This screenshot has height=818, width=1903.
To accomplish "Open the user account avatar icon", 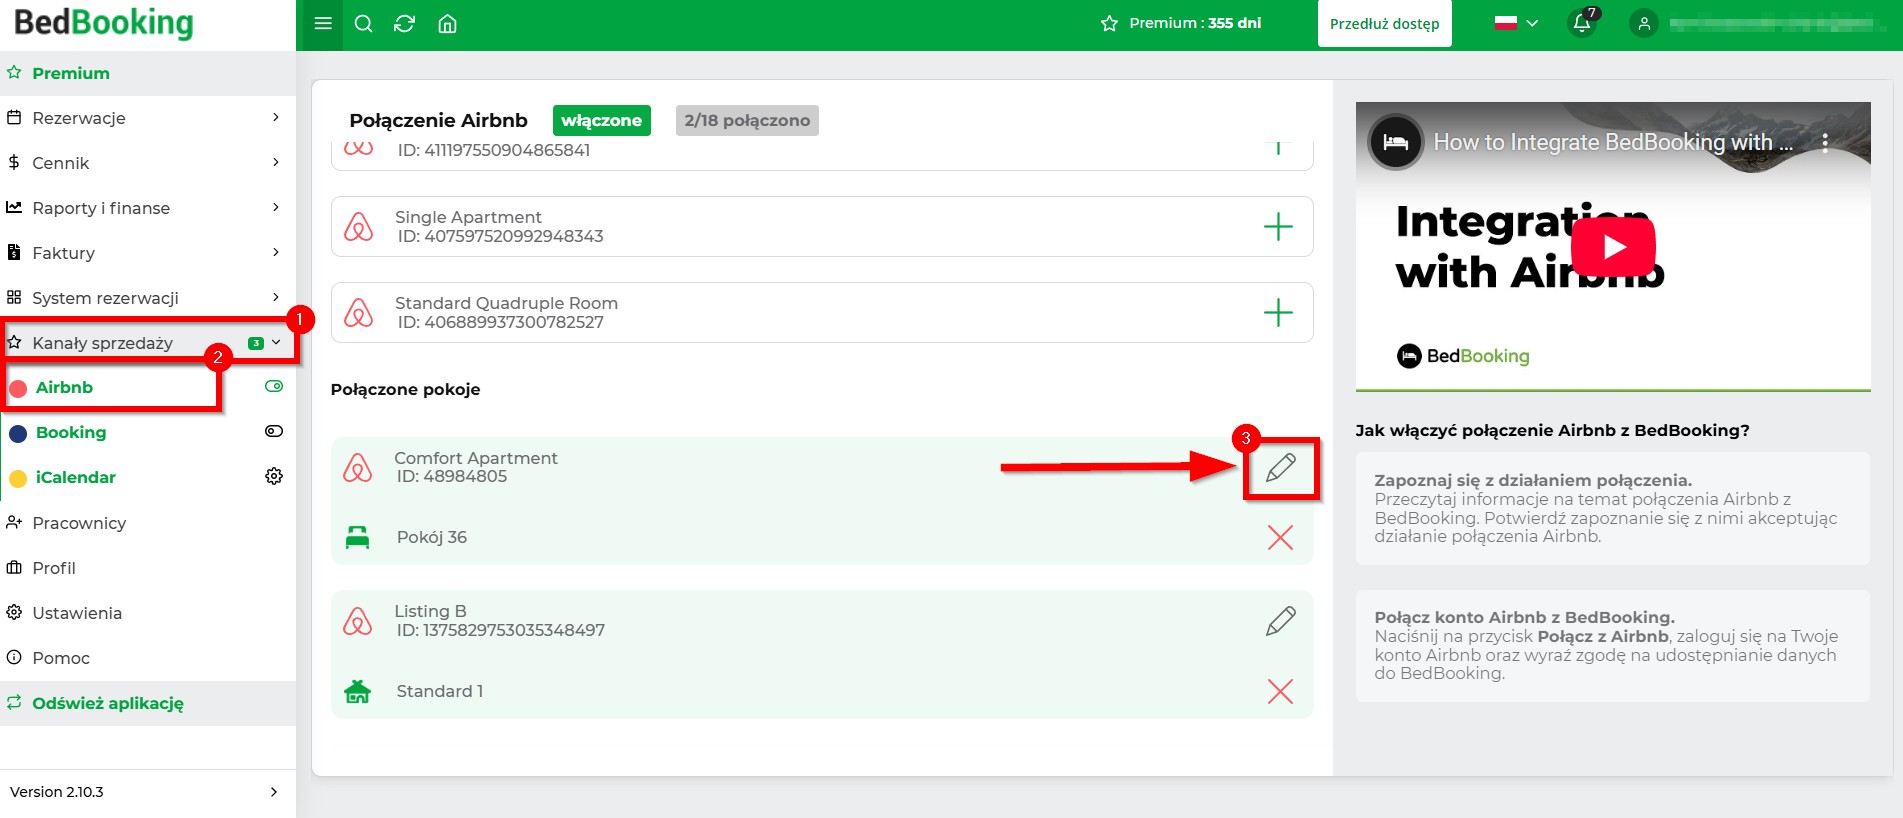I will 1644,23.
